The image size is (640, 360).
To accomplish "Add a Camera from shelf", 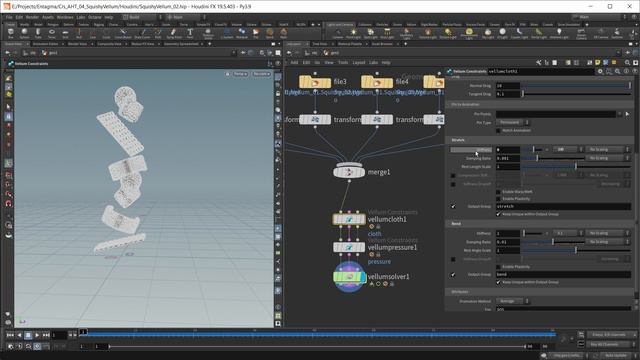I will [338, 33].
